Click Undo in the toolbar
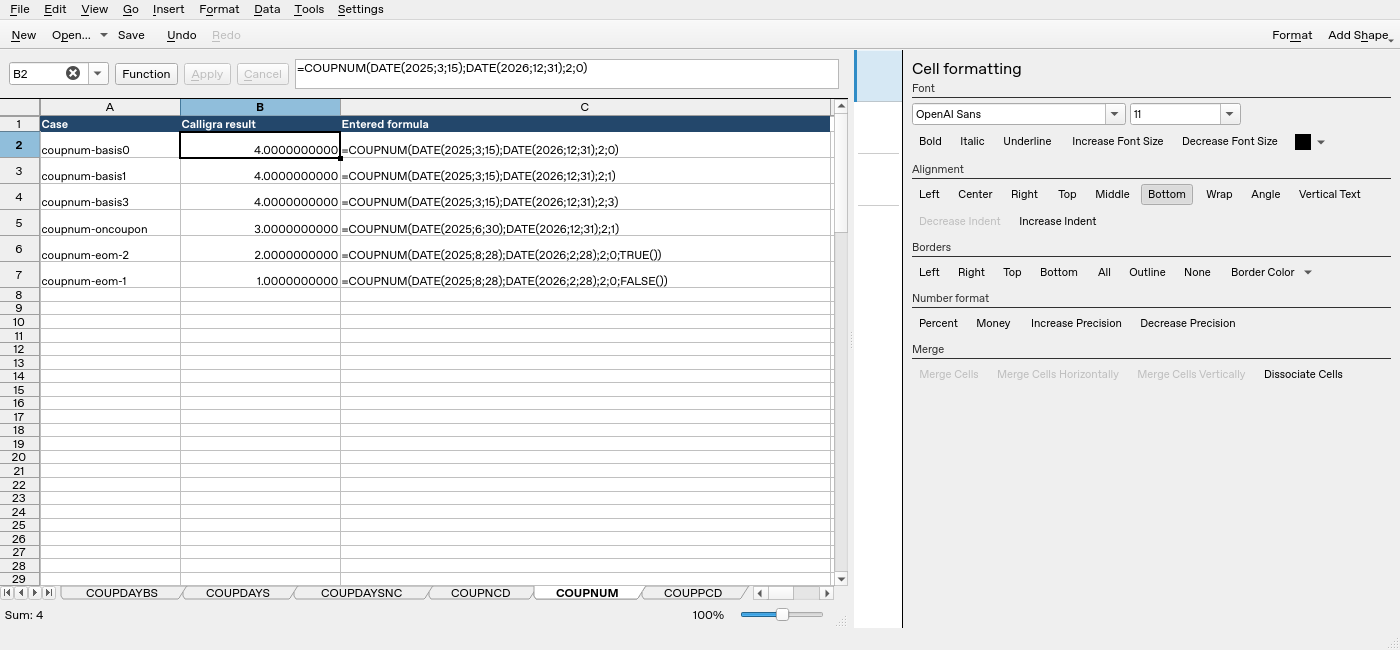 click(x=181, y=35)
